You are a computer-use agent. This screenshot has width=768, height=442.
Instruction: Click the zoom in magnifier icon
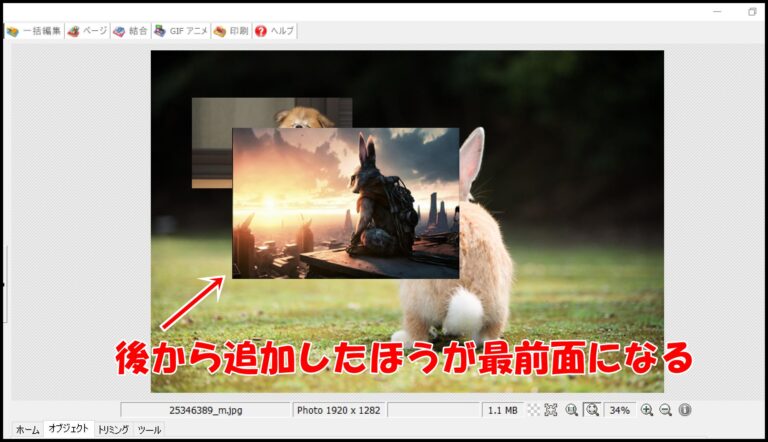(647, 410)
